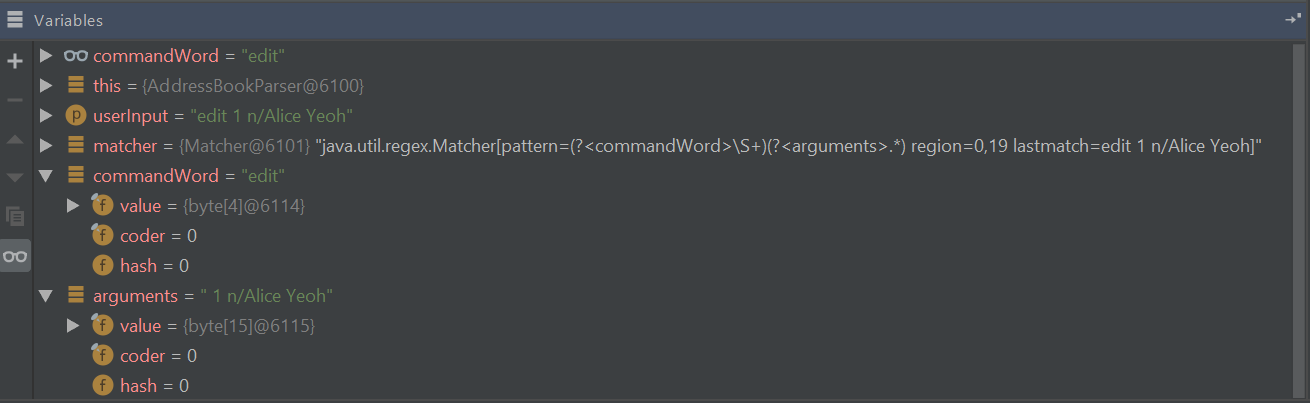
Task: Collapse the arguments variable node
Action: click(46, 296)
